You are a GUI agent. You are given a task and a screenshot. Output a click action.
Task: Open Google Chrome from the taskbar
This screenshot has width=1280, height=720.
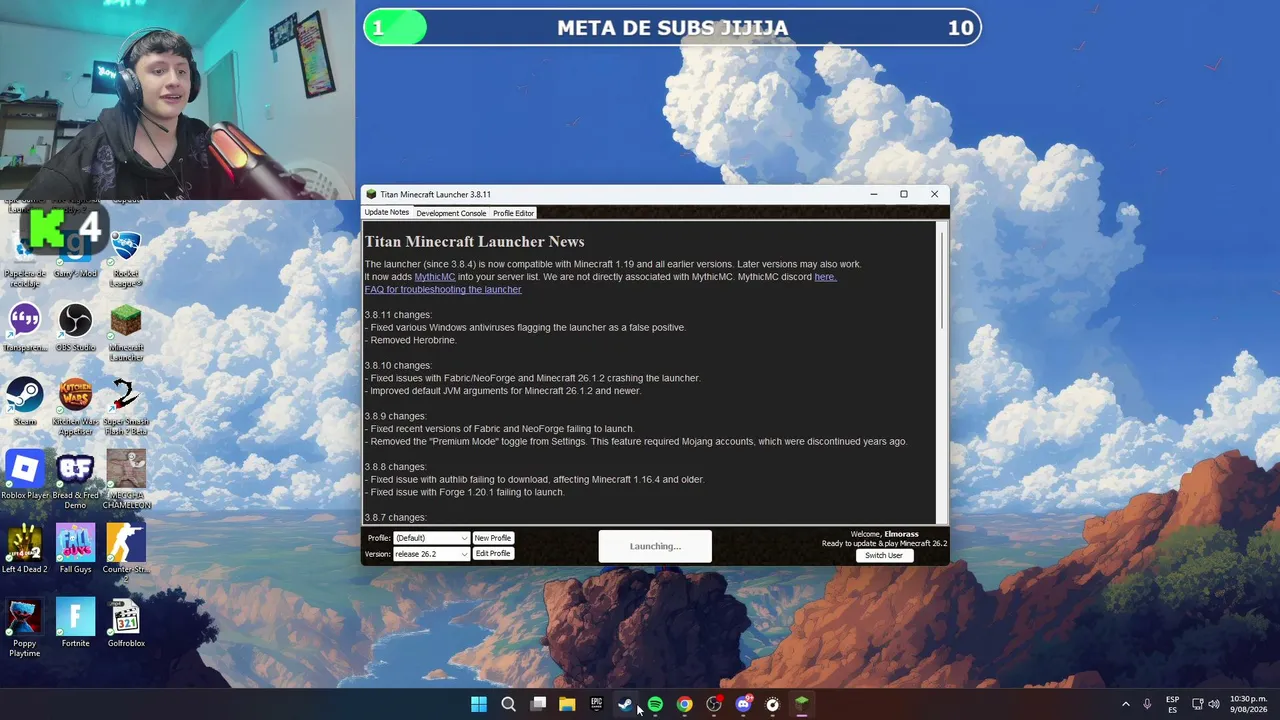(x=684, y=704)
